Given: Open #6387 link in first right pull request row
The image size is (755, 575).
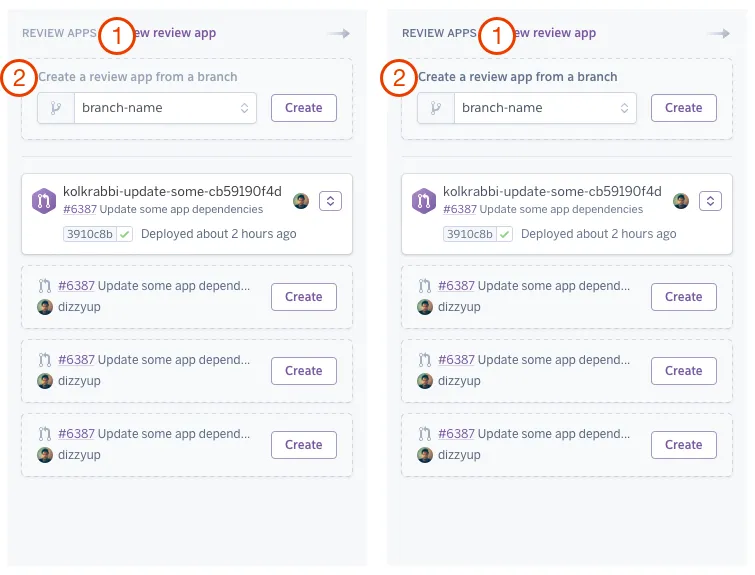Looking at the screenshot, I should [x=456, y=286].
